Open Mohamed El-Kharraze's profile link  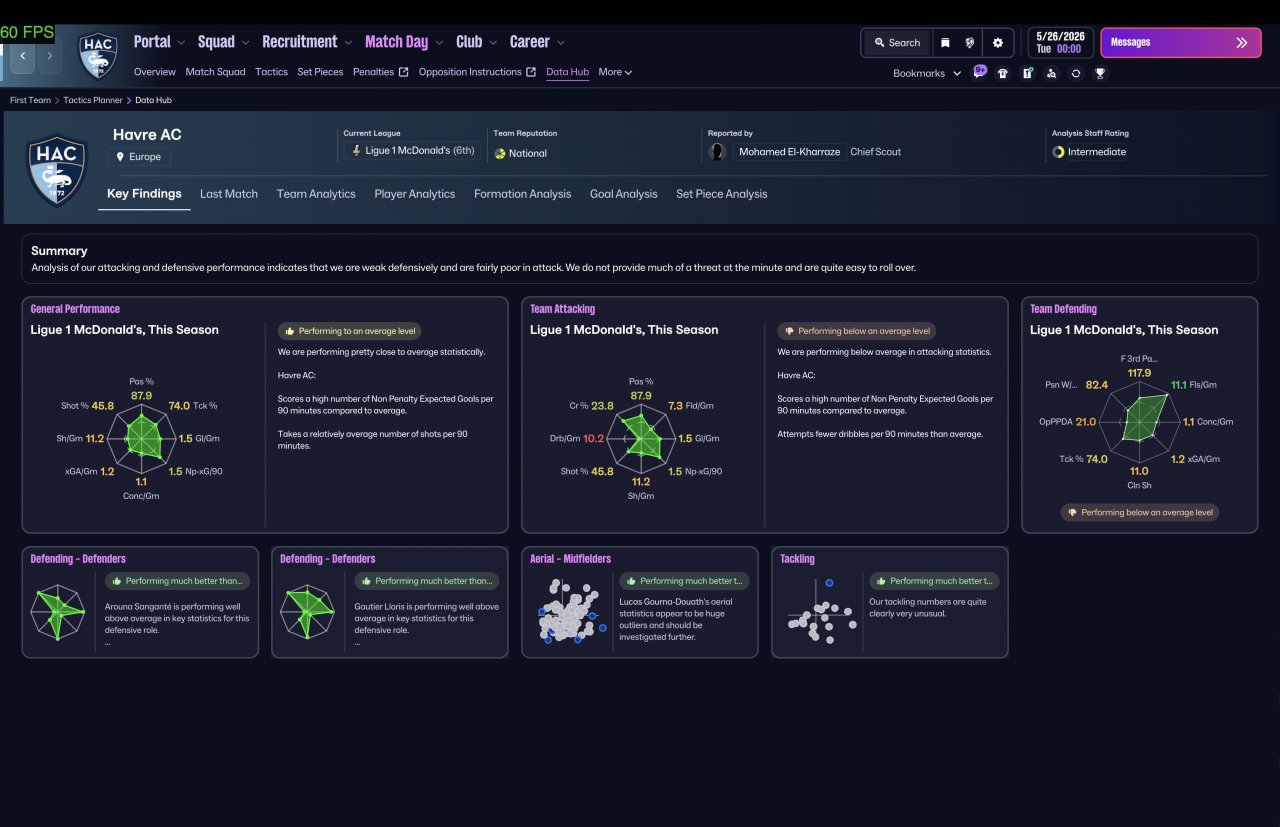coord(789,152)
